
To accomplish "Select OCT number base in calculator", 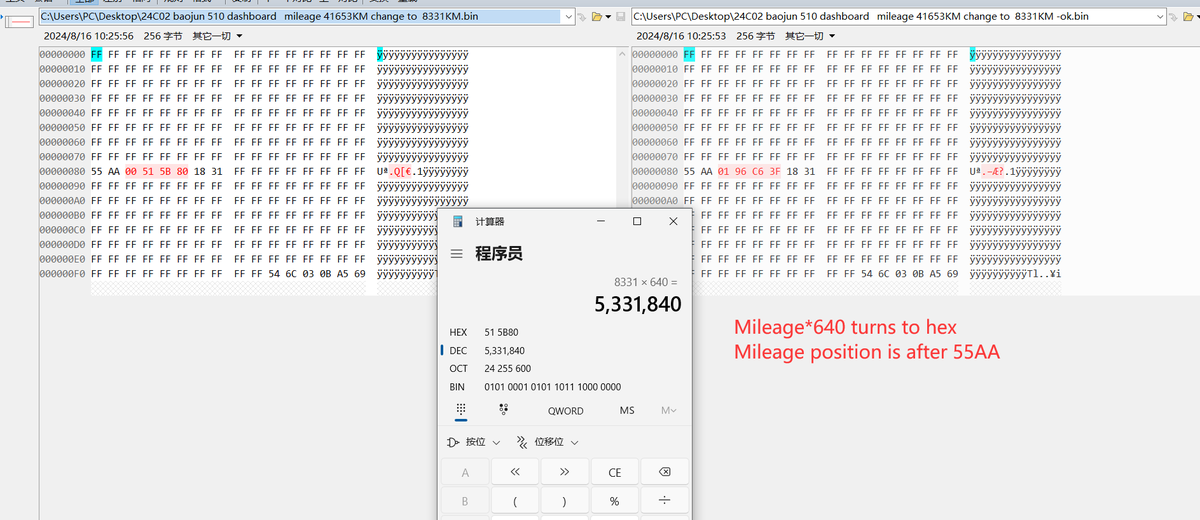I will (x=458, y=368).
